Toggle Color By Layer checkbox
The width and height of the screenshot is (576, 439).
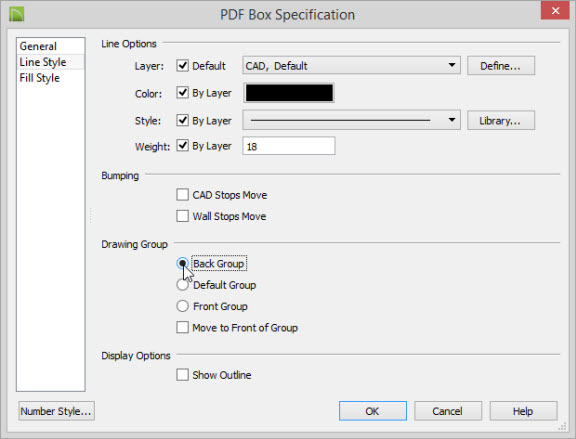tap(183, 93)
